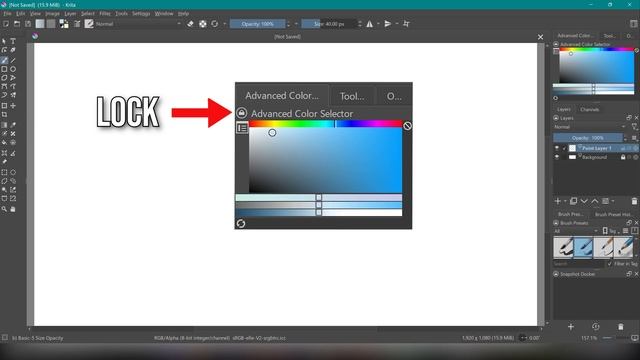Select the Move tool
The height and width of the screenshot is (360, 640).
click(13, 106)
